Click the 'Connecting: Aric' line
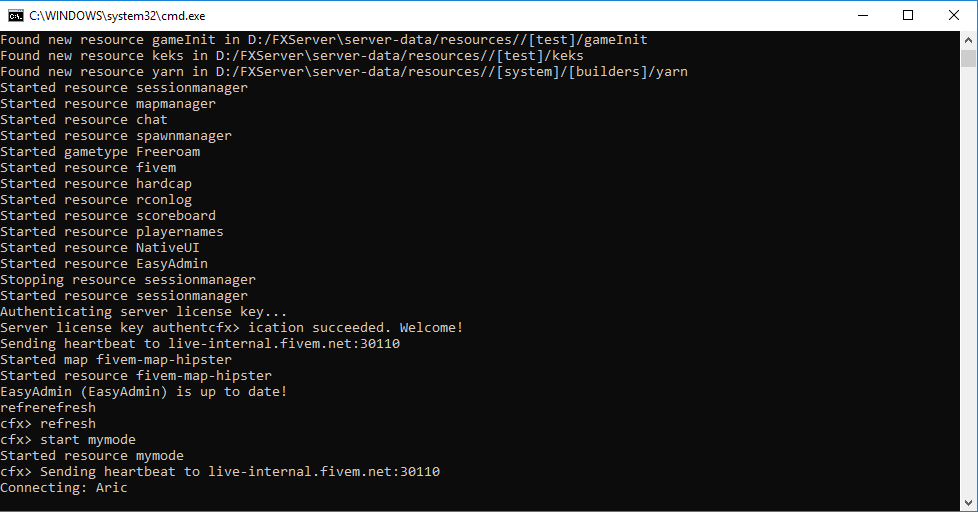The width and height of the screenshot is (978, 512). point(64,488)
